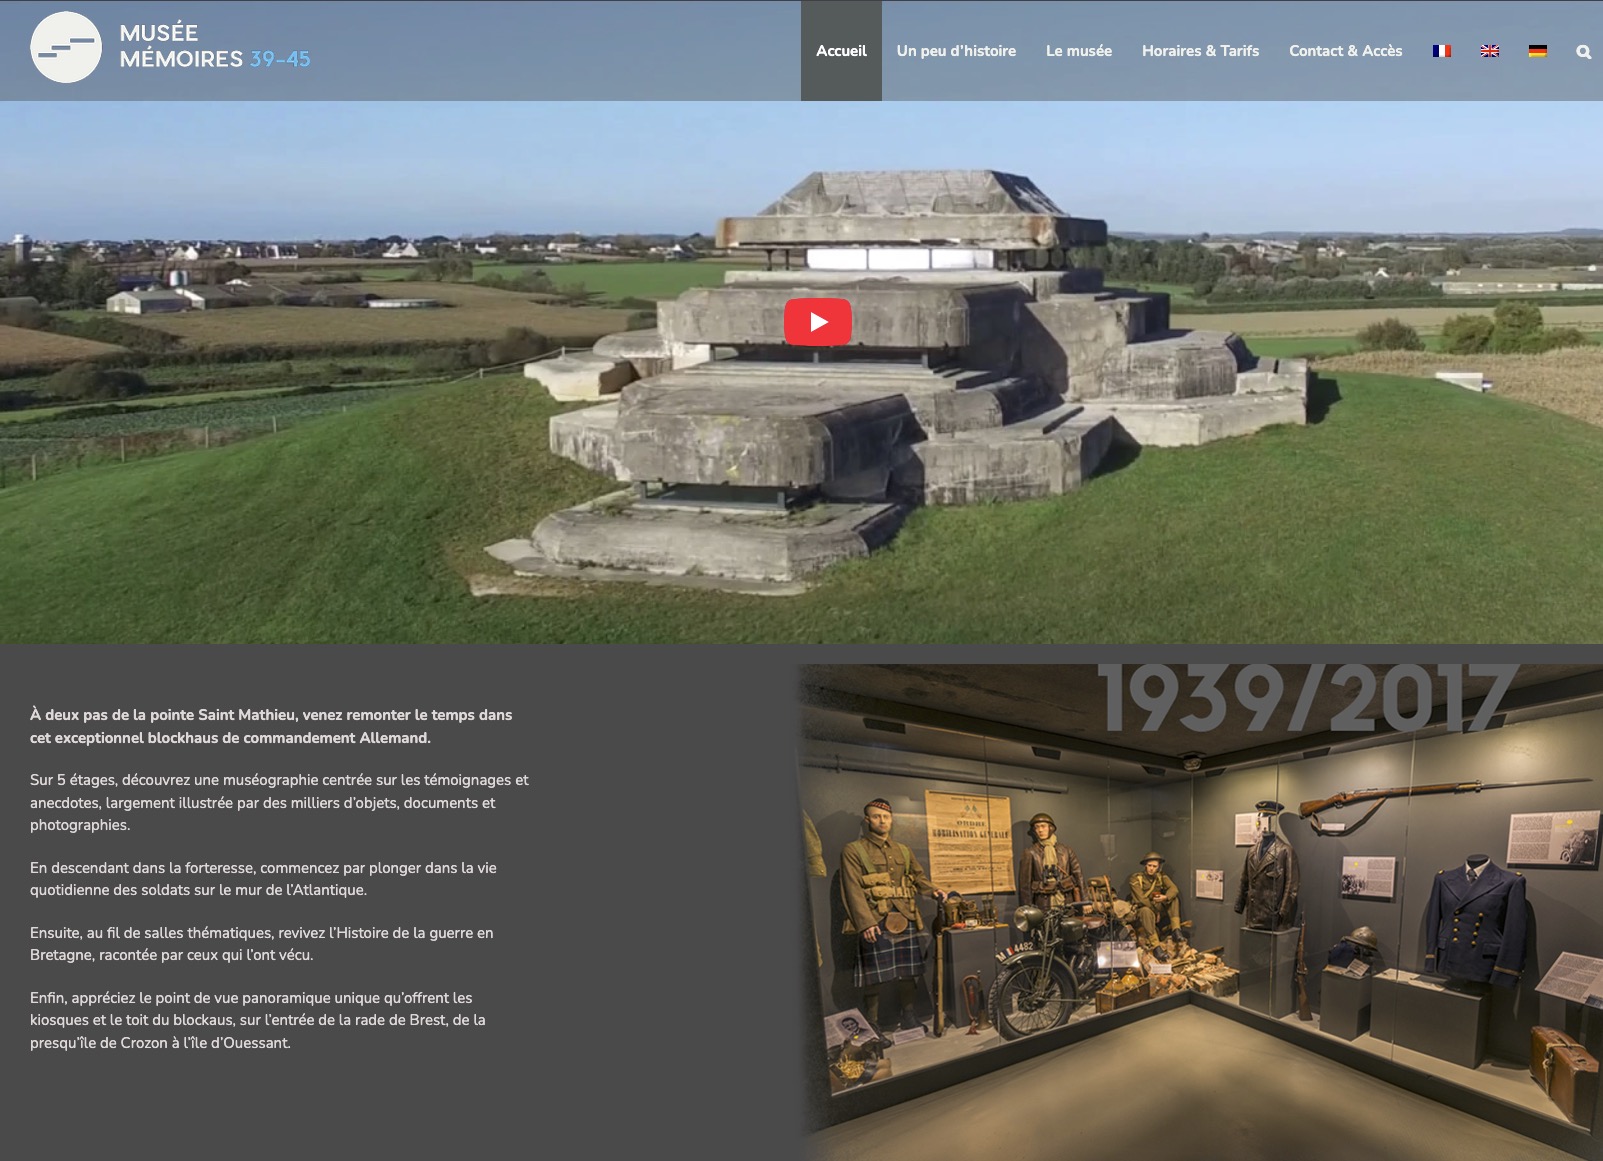This screenshot has height=1161, width=1603.
Task: Click the paragraph starting En descendant dans la forteresse
Action: pos(263,879)
